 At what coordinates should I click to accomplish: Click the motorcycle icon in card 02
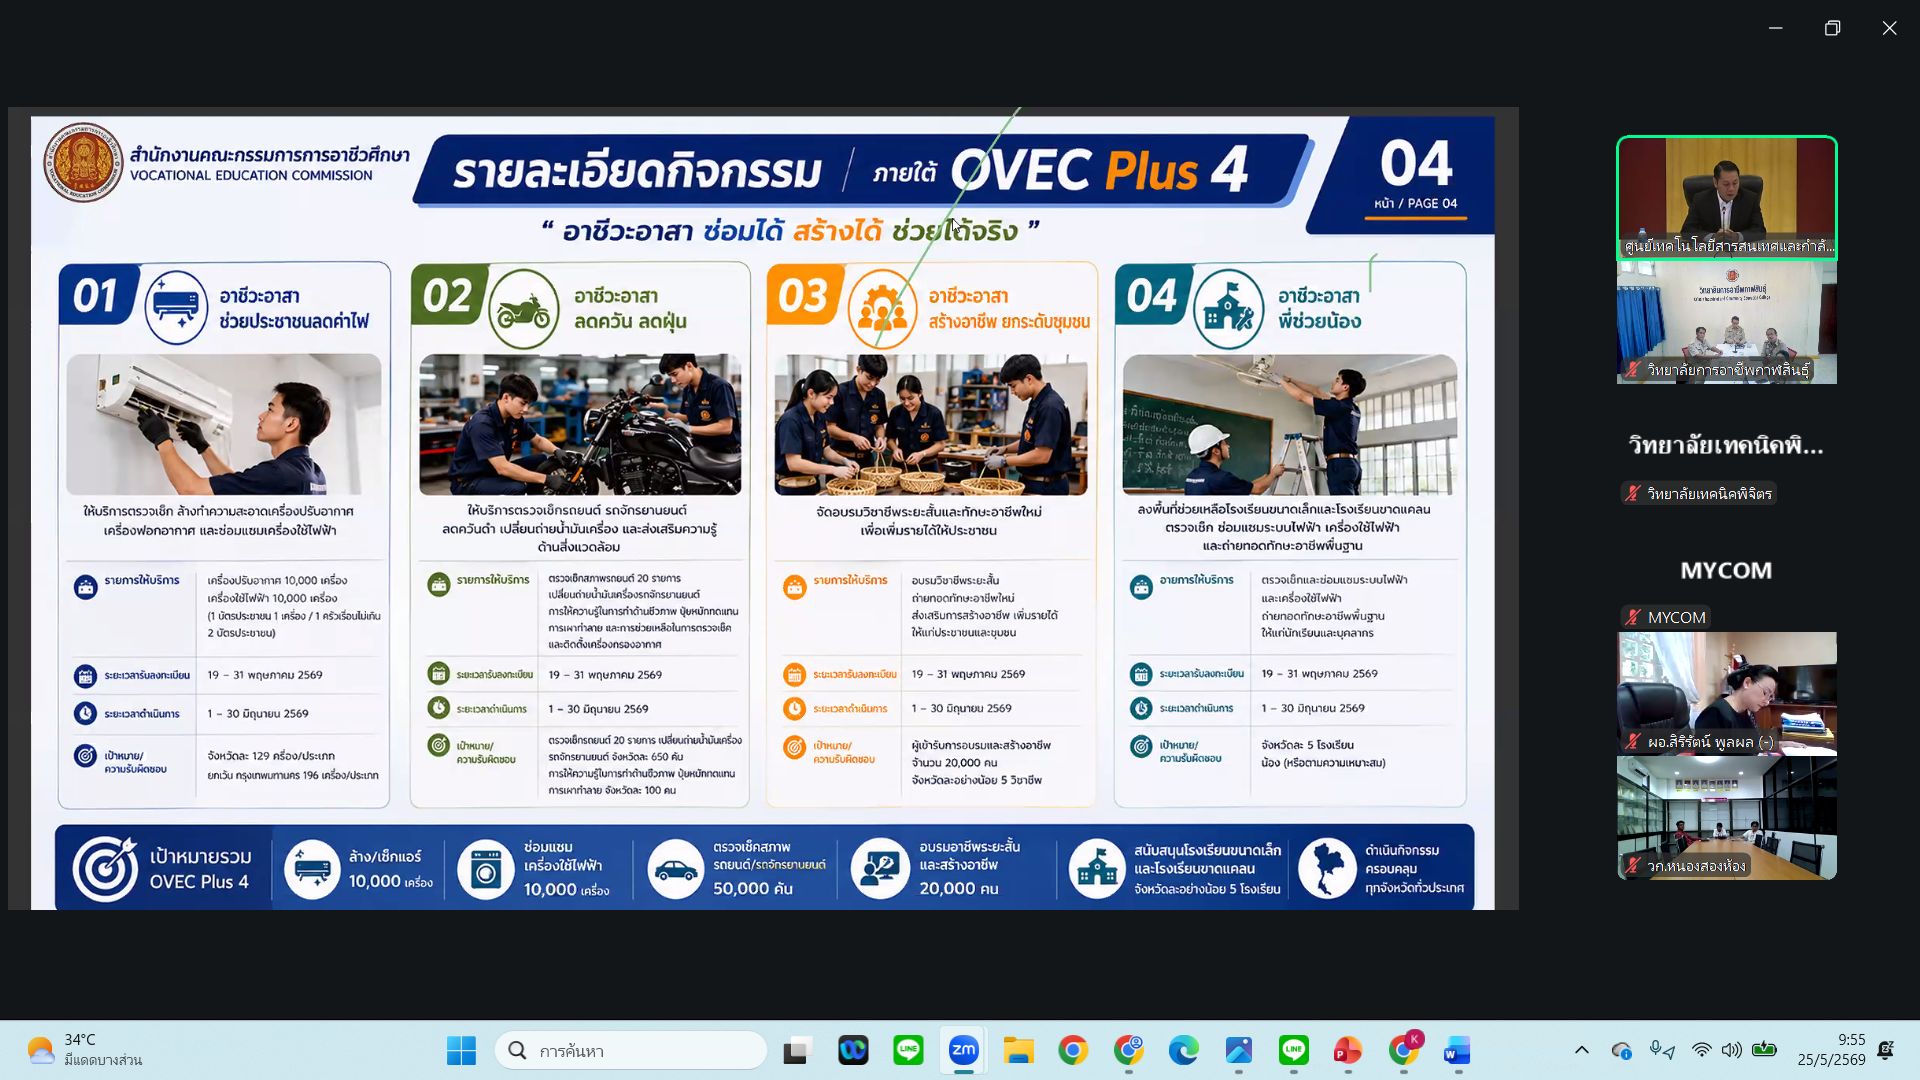tap(524, 308)
